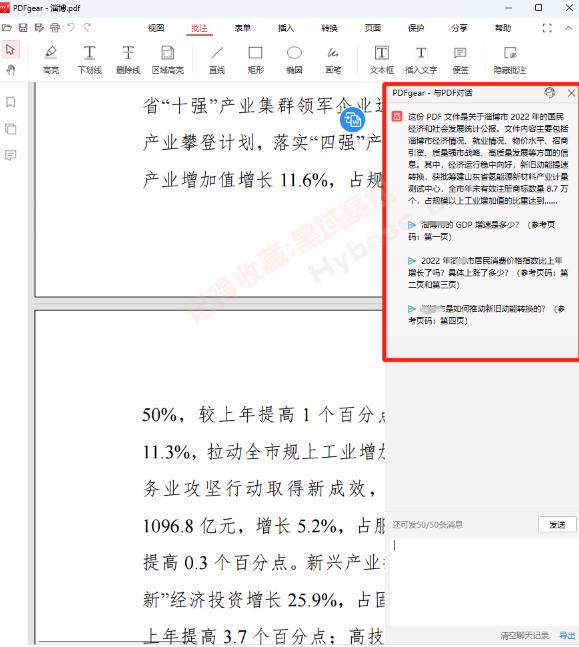Image resolution: width=579 pixels, height=647 pixels.
Task: Open the comments sidebar panel
Action: (x=11, y=156)
